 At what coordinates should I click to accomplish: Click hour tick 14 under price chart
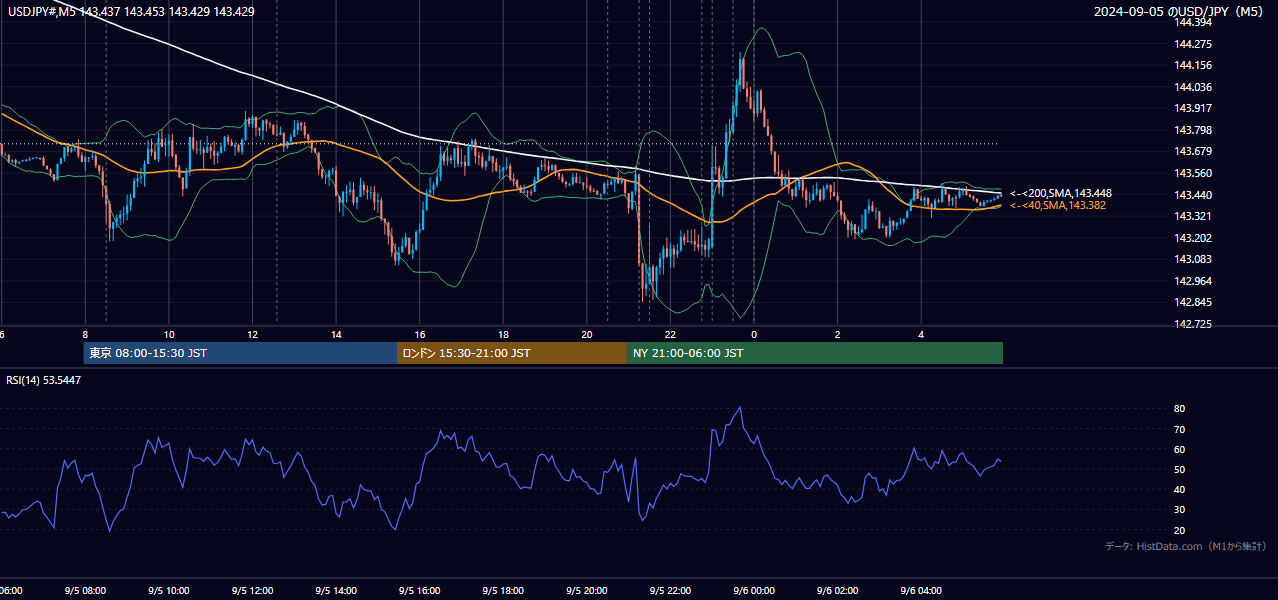click(337, 334)
